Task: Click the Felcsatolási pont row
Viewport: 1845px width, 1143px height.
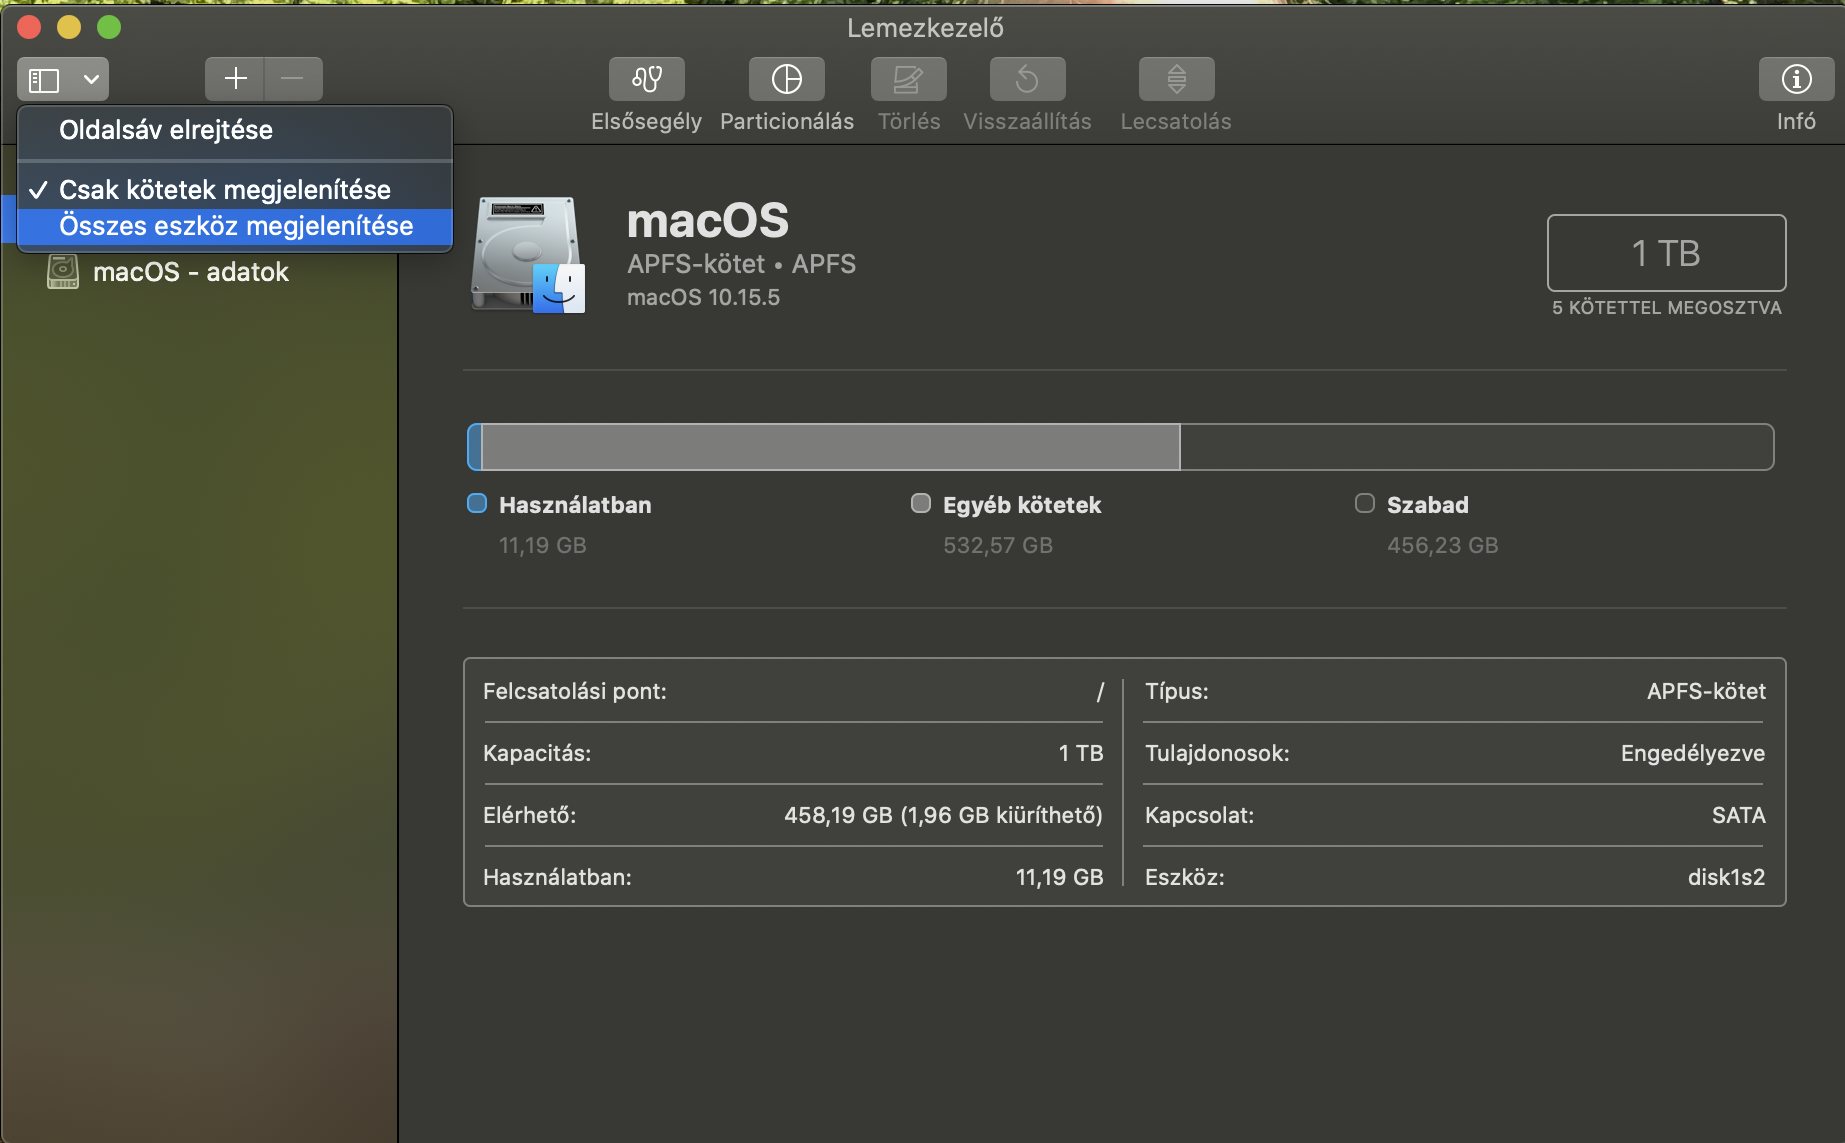Action: point(793,691)
